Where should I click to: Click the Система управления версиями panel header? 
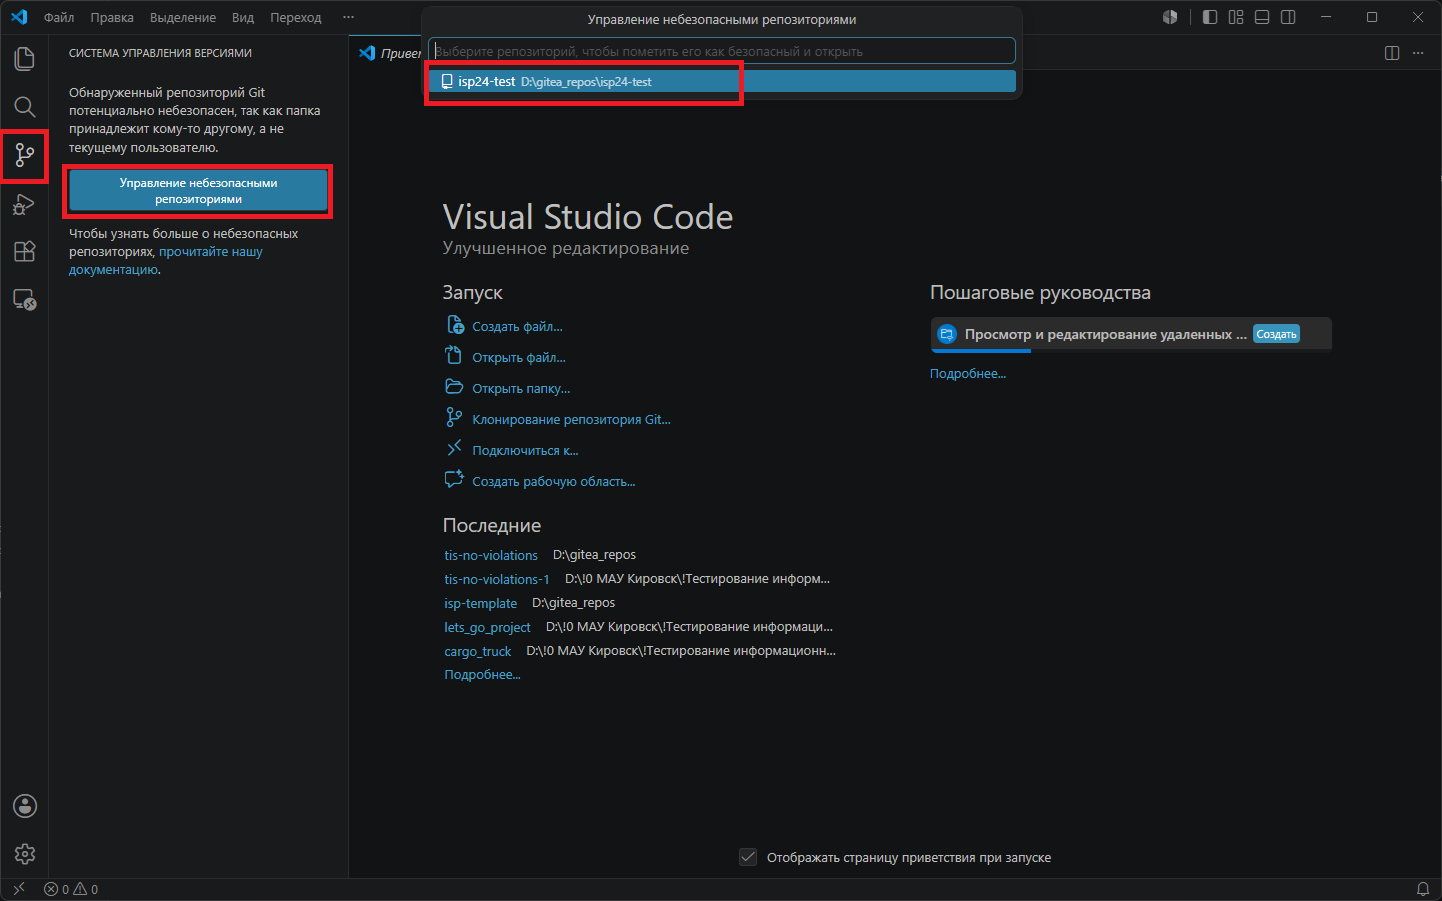click(160, 53)
